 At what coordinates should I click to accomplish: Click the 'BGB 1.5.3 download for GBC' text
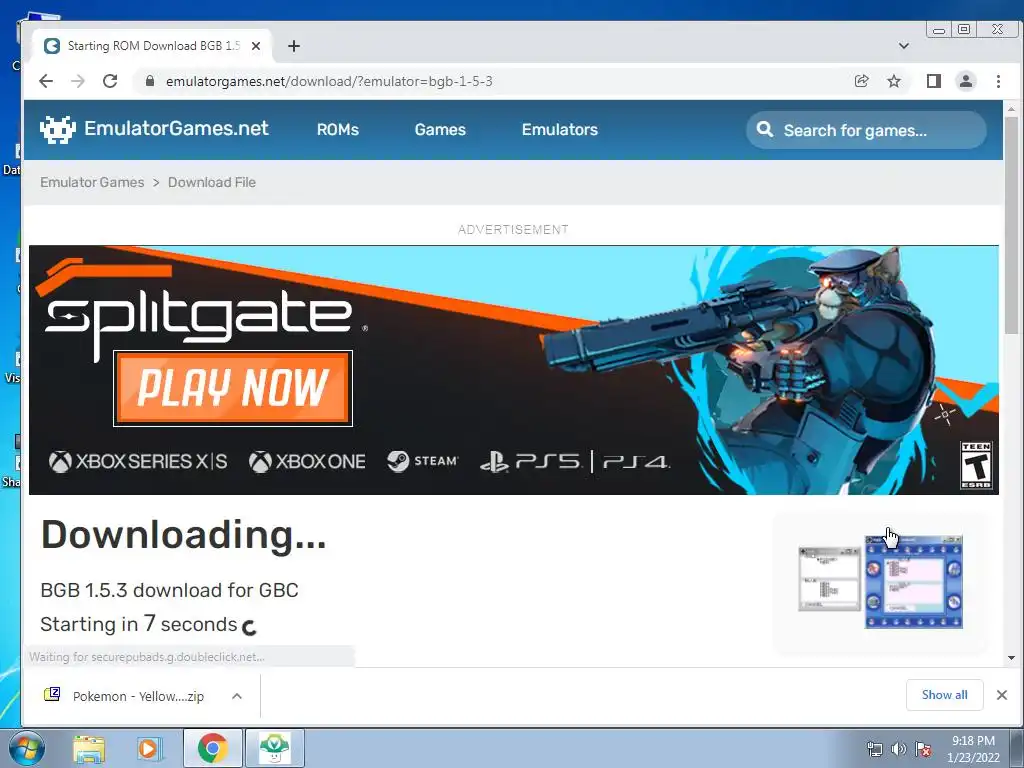pyautogui.click(x=169, y=590)
